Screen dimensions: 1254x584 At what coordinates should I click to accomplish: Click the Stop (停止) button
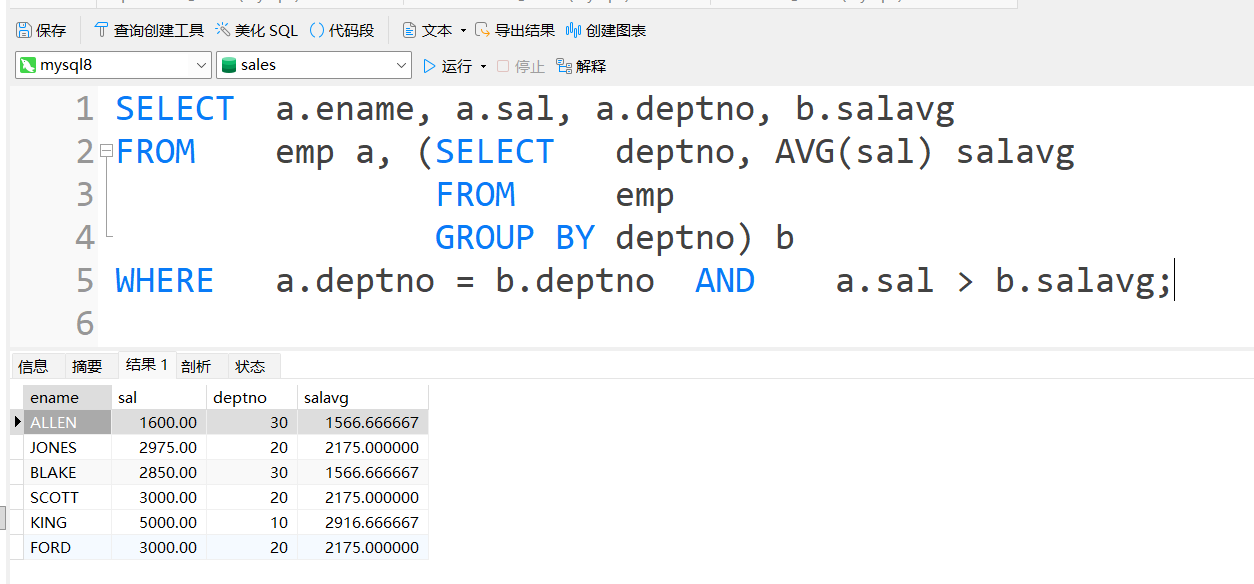[521, 66]
